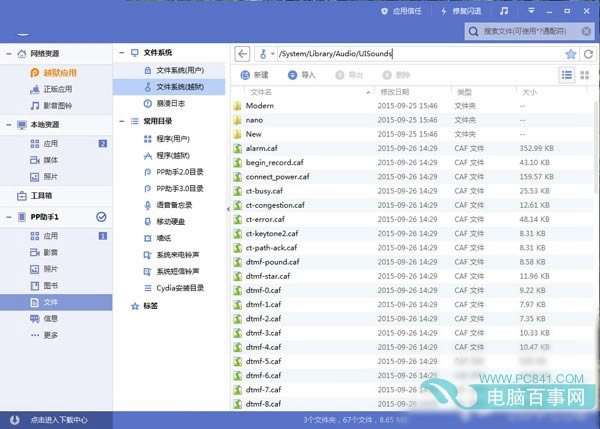Click the 标签 star bookmarks item
Screen dimensions: 600x429
pyautogui.click(x=145, y=306)
